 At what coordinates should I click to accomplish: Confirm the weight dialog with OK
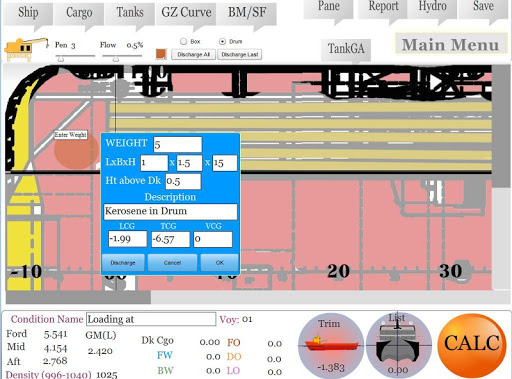[219, 263]
